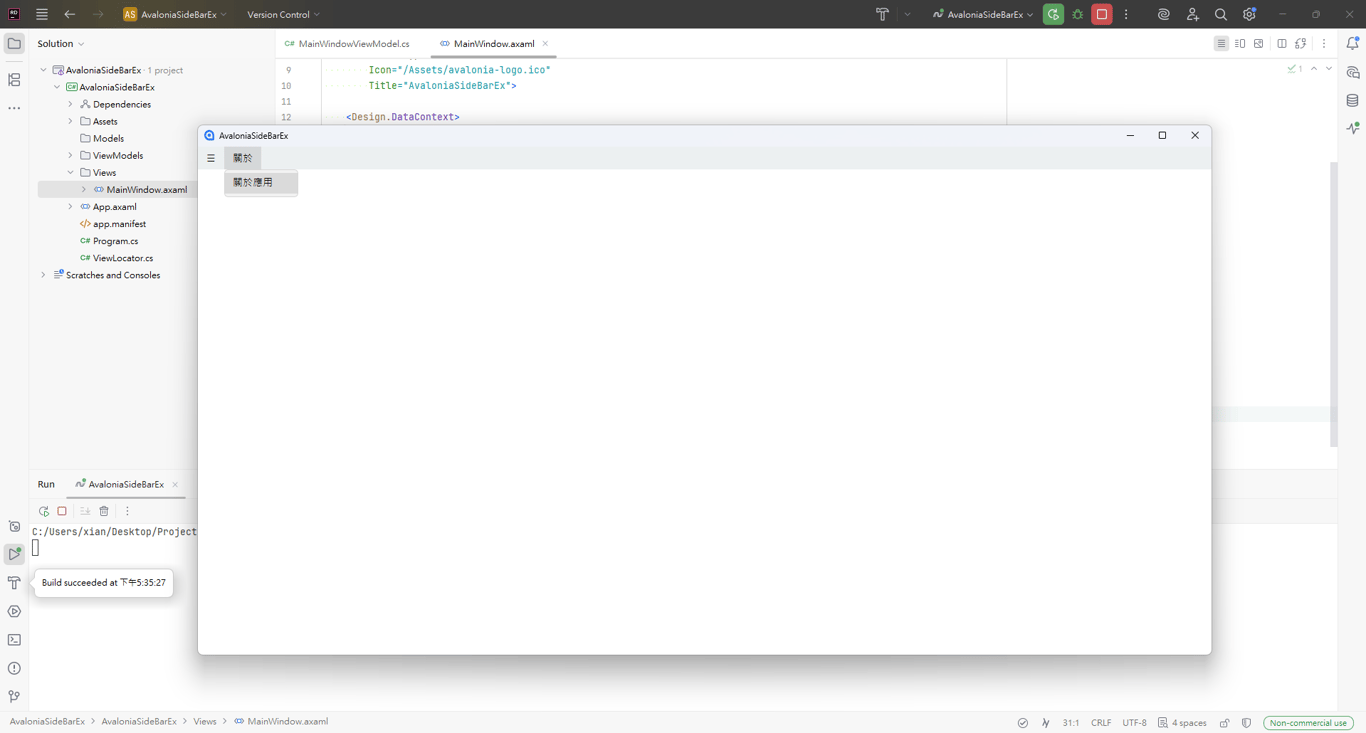Screen dimensions: 1366x733
Task: Rerun from the Run panel toolbar
Action: [44, 511]
